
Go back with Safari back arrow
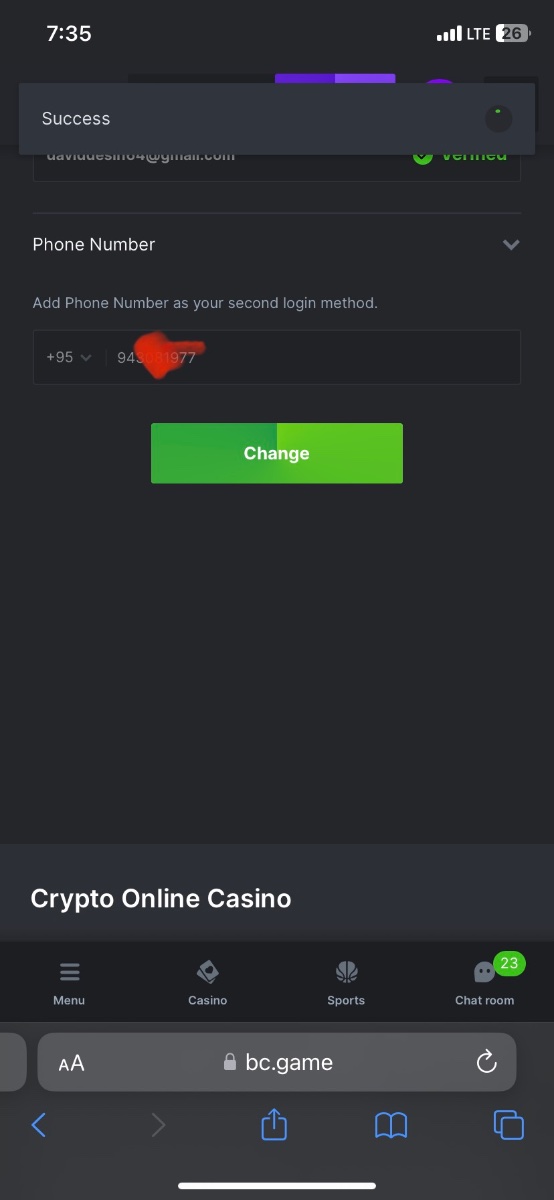tap(39, 1125)
